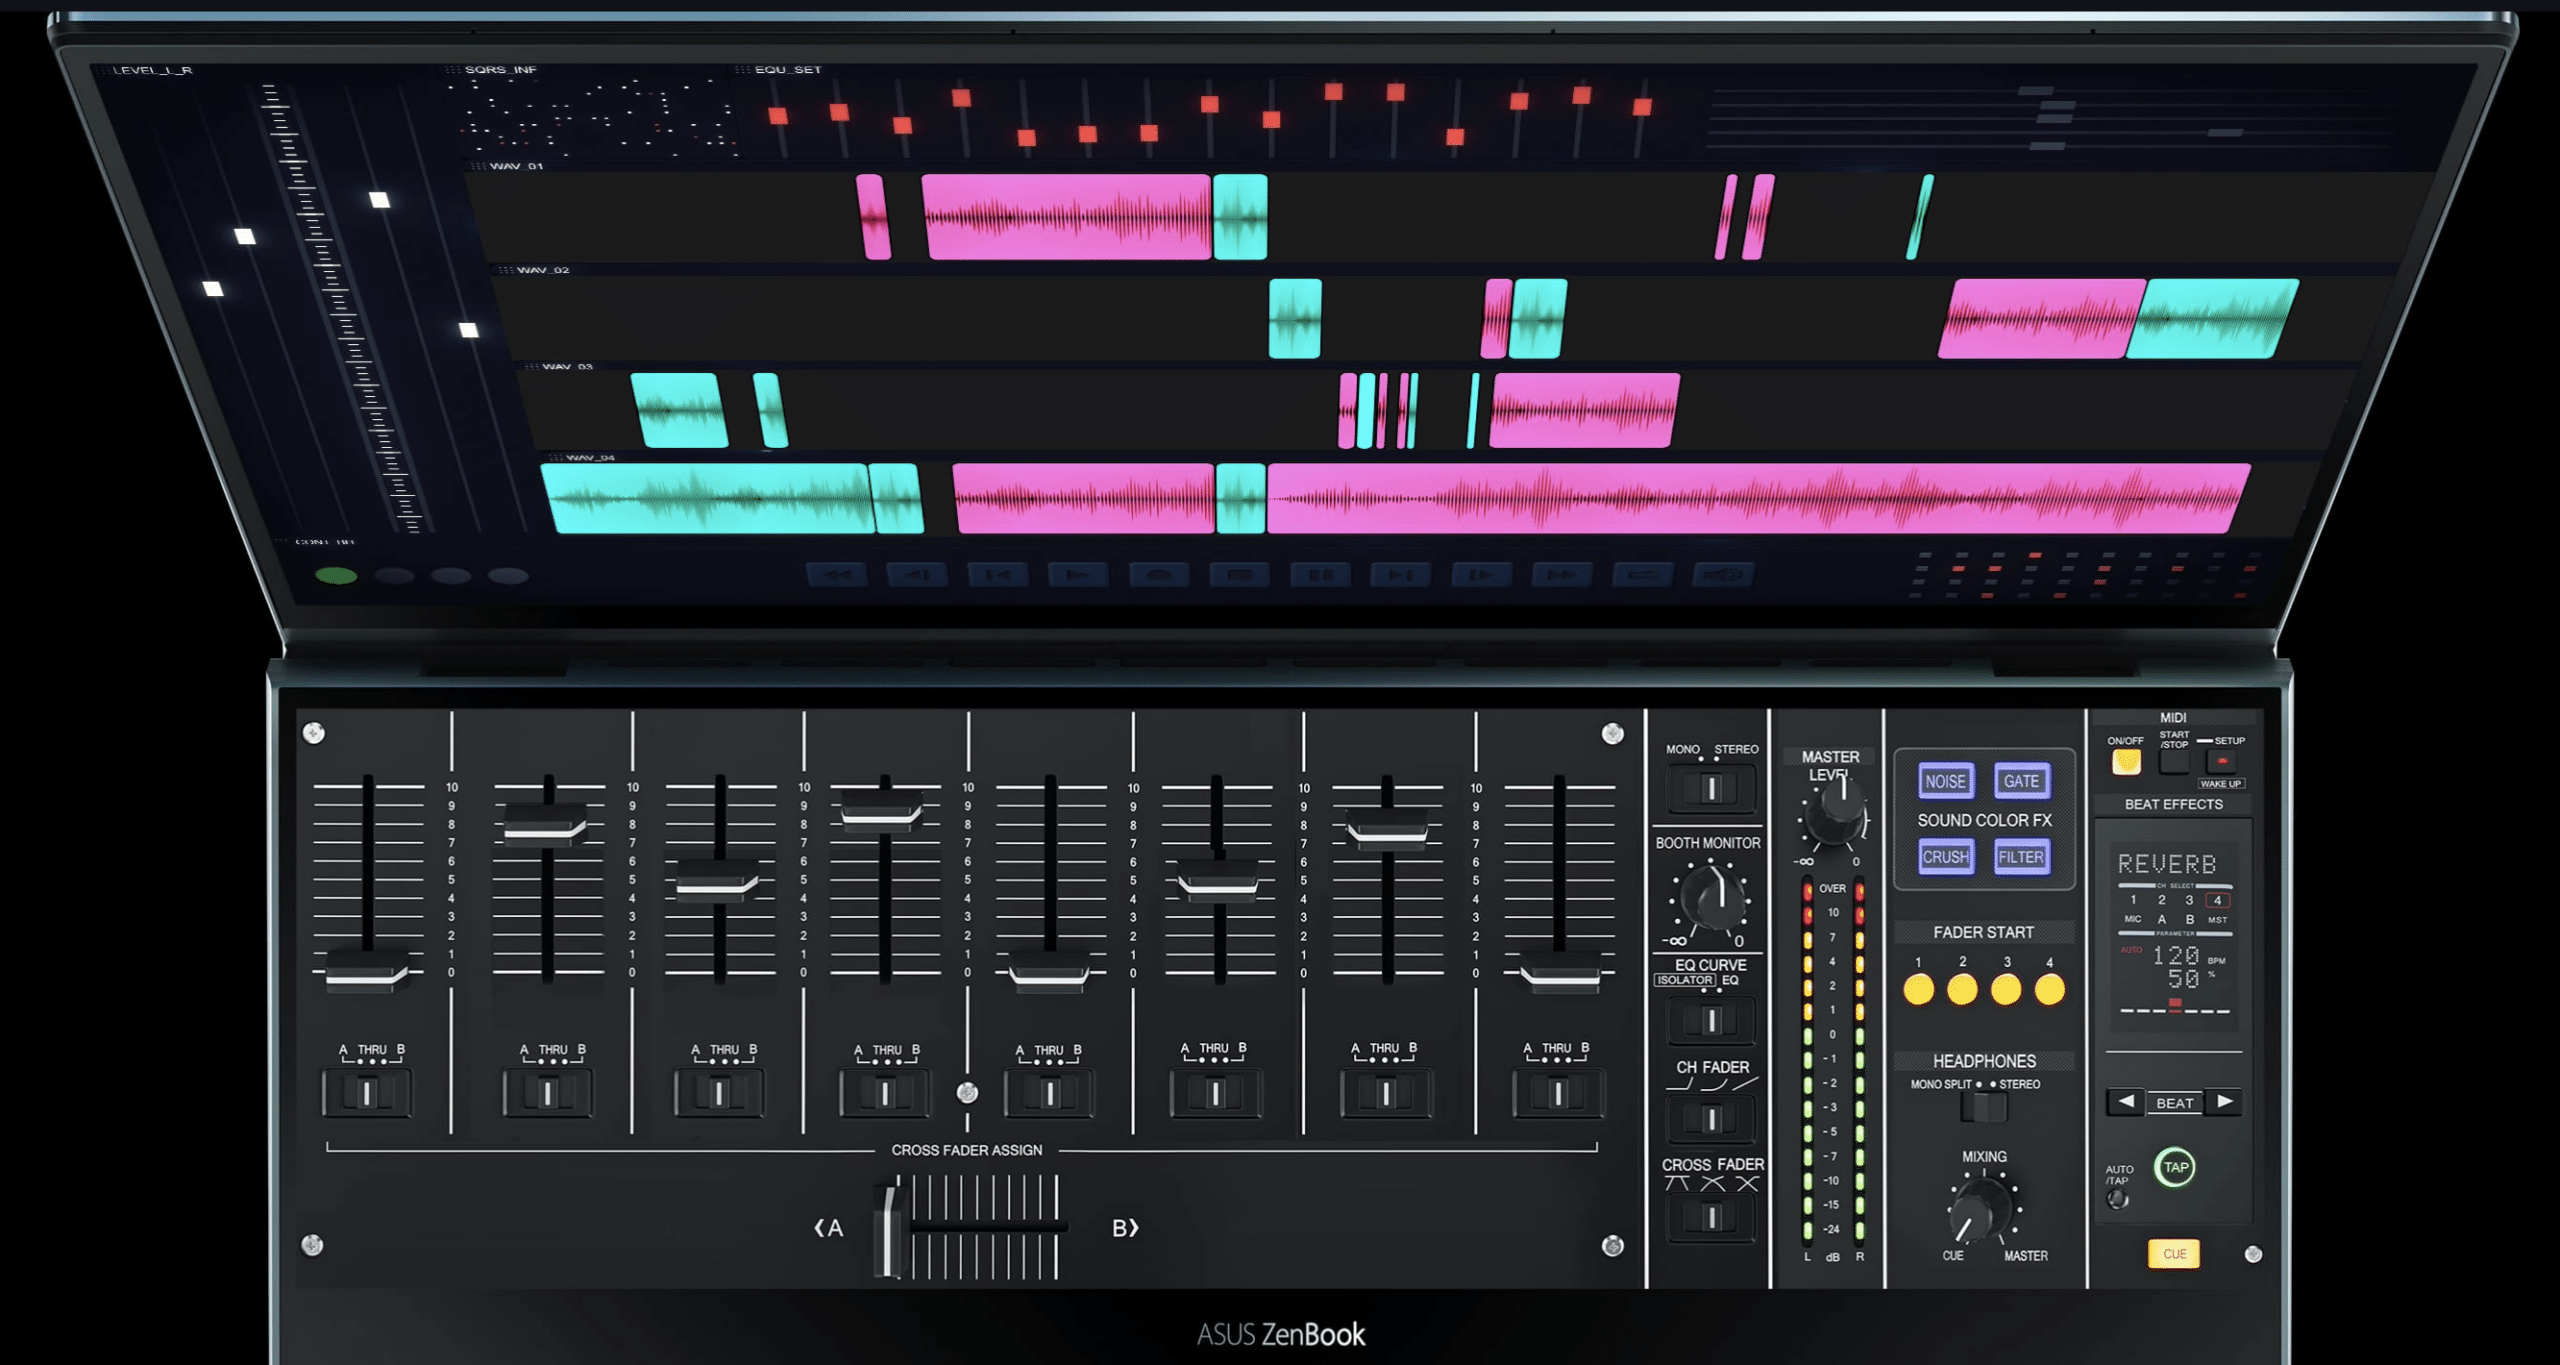Skip to end with transport button
The image size is (2560, 1365).
coord(1401,575)
